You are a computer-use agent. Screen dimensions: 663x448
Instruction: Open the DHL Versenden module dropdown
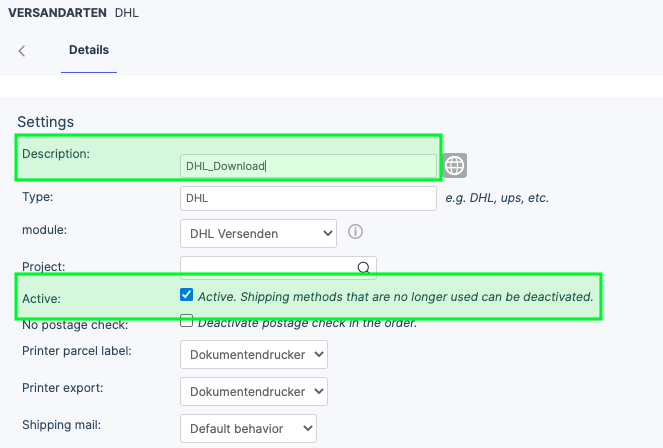[x=258, y=233]
